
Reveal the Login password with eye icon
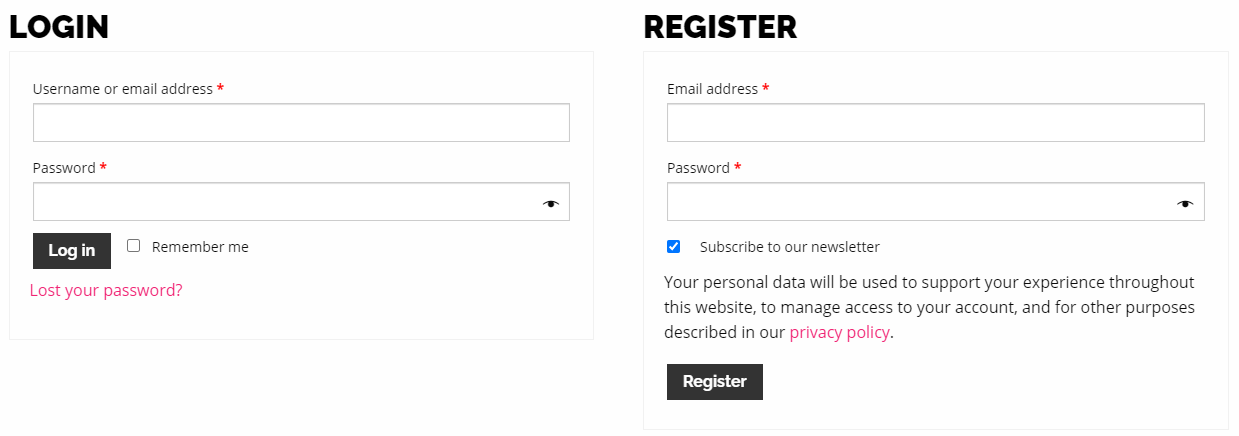point(551,203)
